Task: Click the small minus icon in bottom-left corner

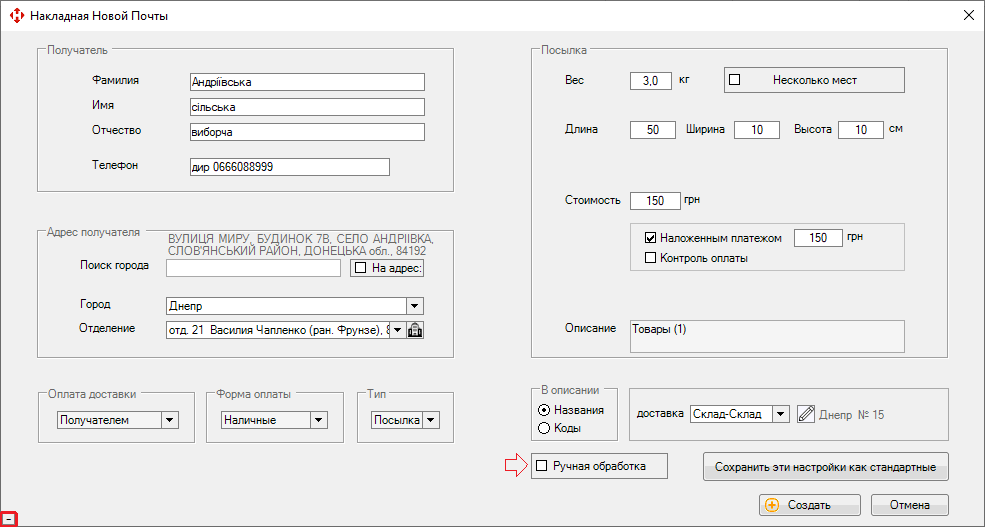Action: point(8,519)
